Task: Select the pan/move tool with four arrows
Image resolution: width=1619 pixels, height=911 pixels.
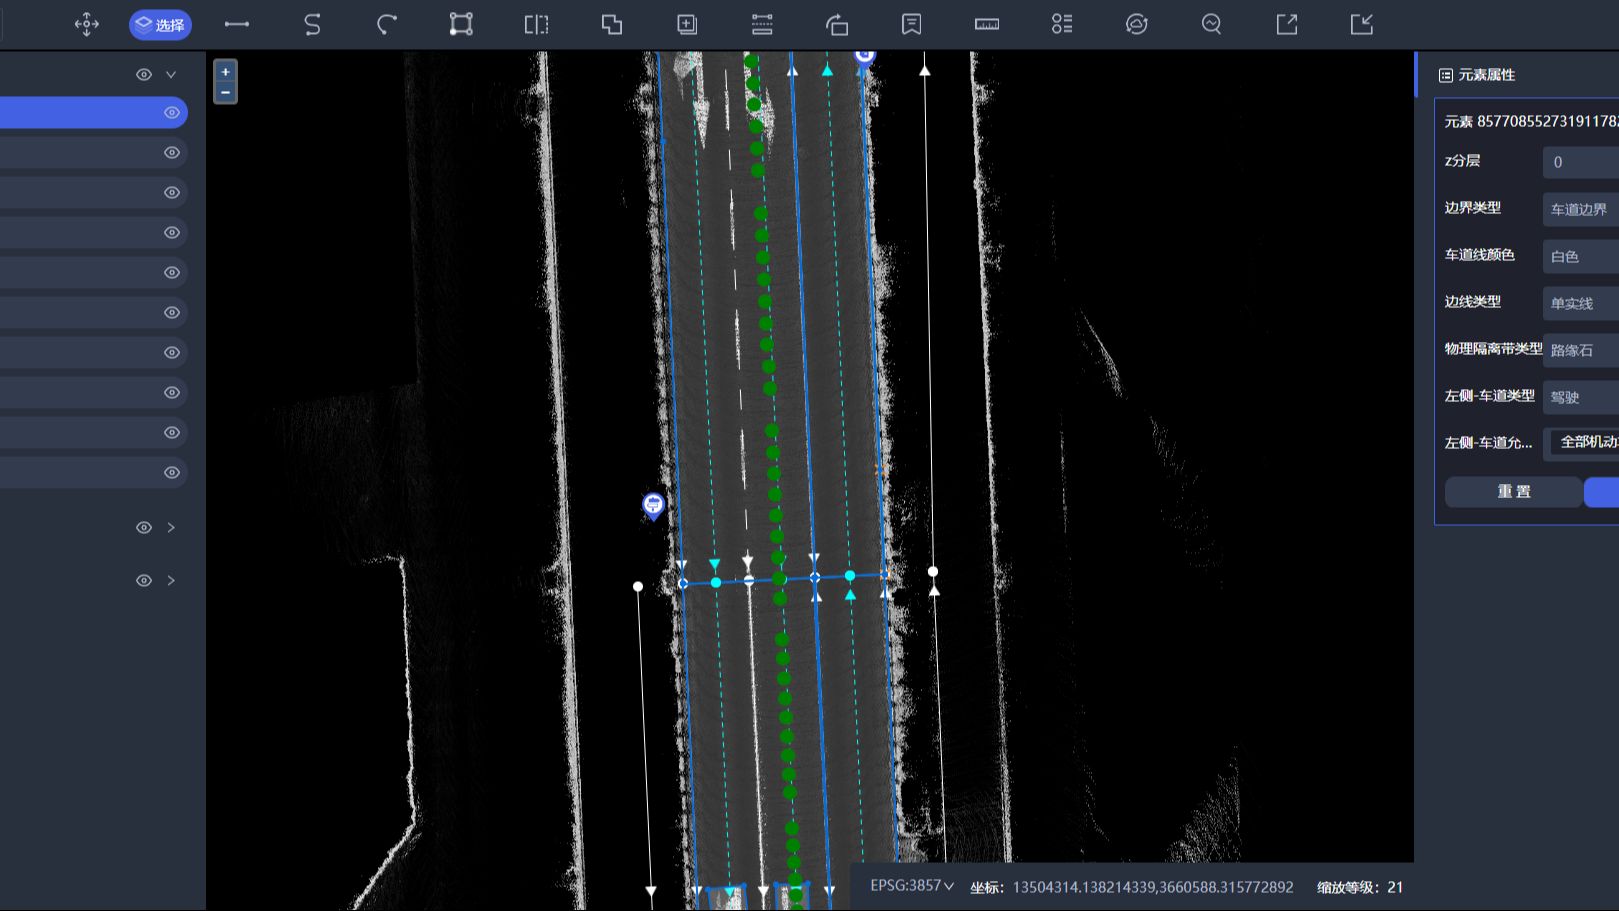Action: pyautogui.click(x=87, y=25)
